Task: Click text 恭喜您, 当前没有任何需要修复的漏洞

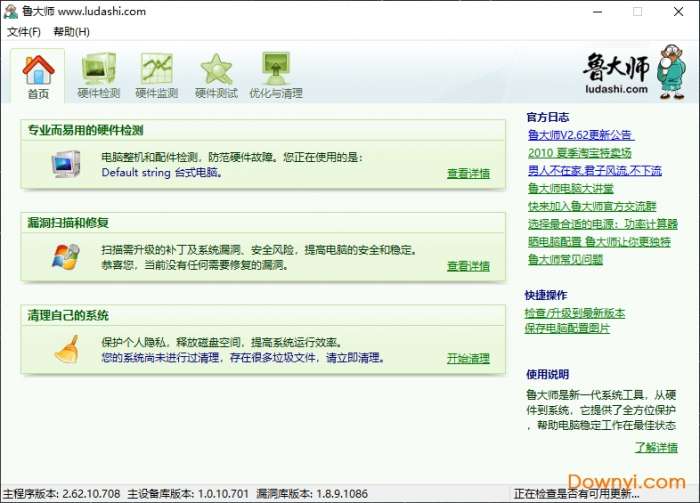Action: pyautogui.click(x=196, y=266)
